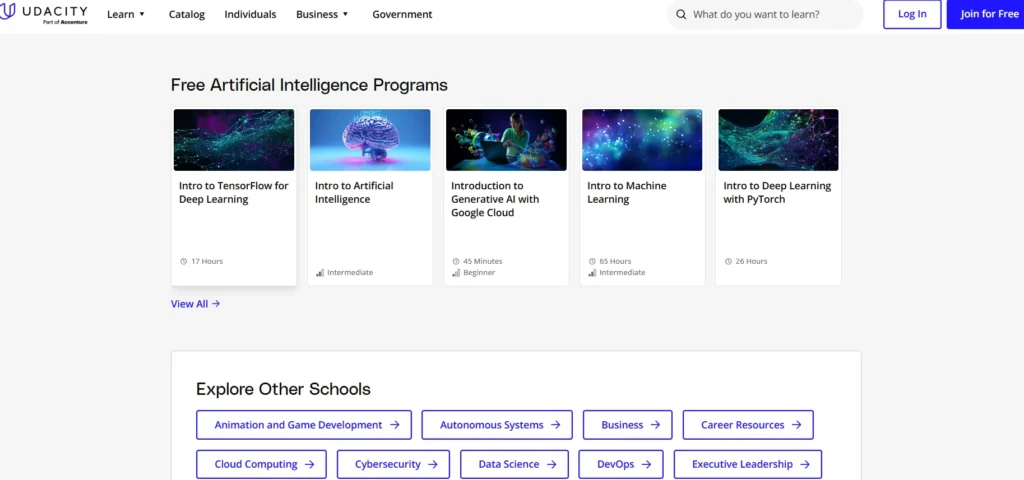Screen dimensions: 1024x480
Task: Select the Intro to TensorFlow for Deep Learning title
Action: [x=234, y=193]
